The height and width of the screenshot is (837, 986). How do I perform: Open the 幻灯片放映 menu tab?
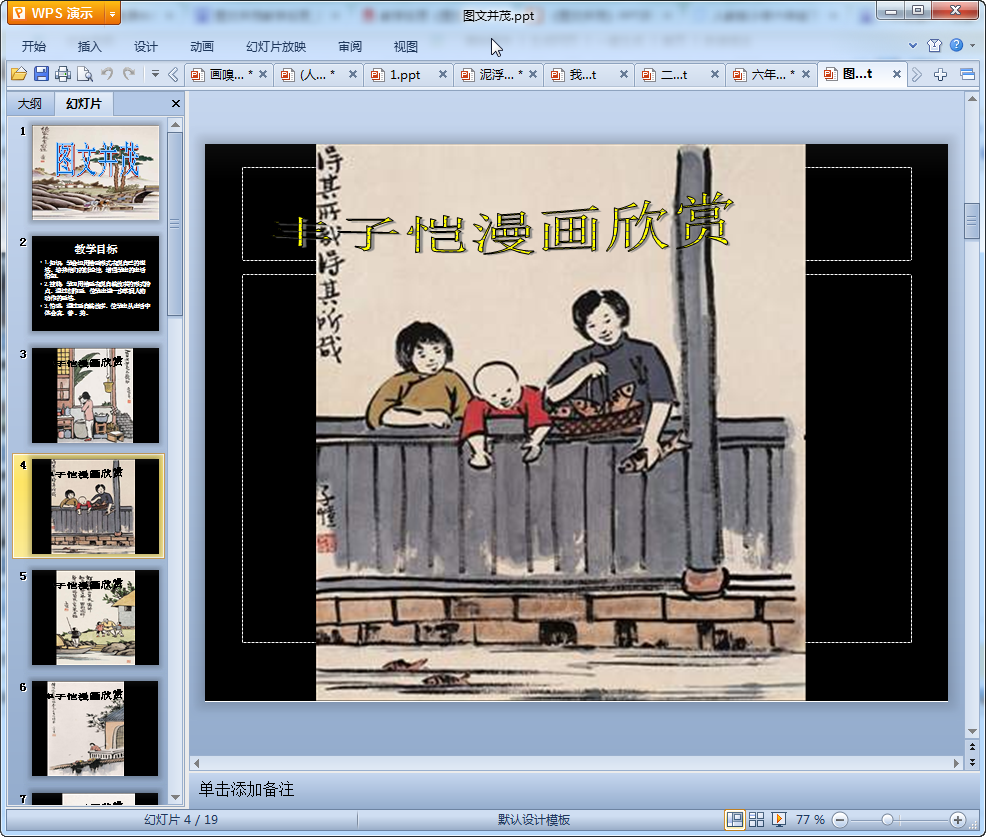[275, 47]
